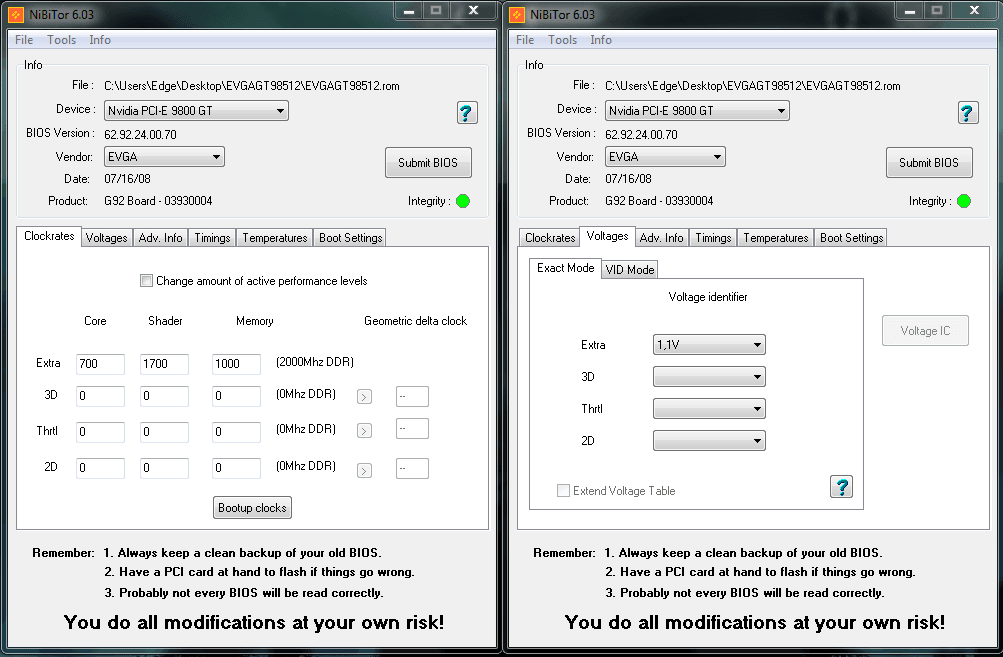
Task: Click the 3D geometric delta clock field
Action: pos(412,396)
